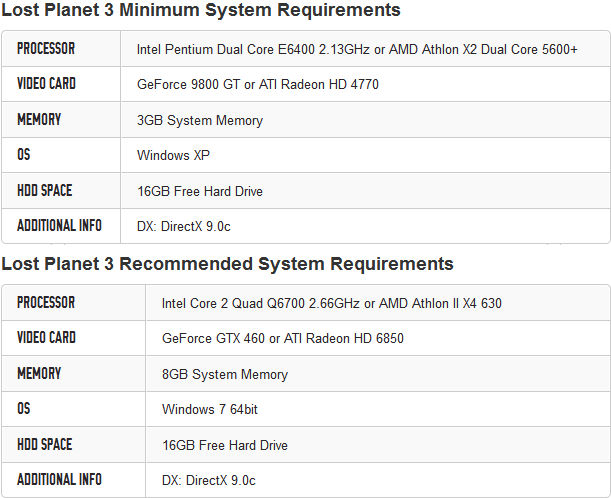Click HDD SPACE label in the Recommended table
Image resolution: width=611 pixels, height=498 pixels.
(45, 445)
